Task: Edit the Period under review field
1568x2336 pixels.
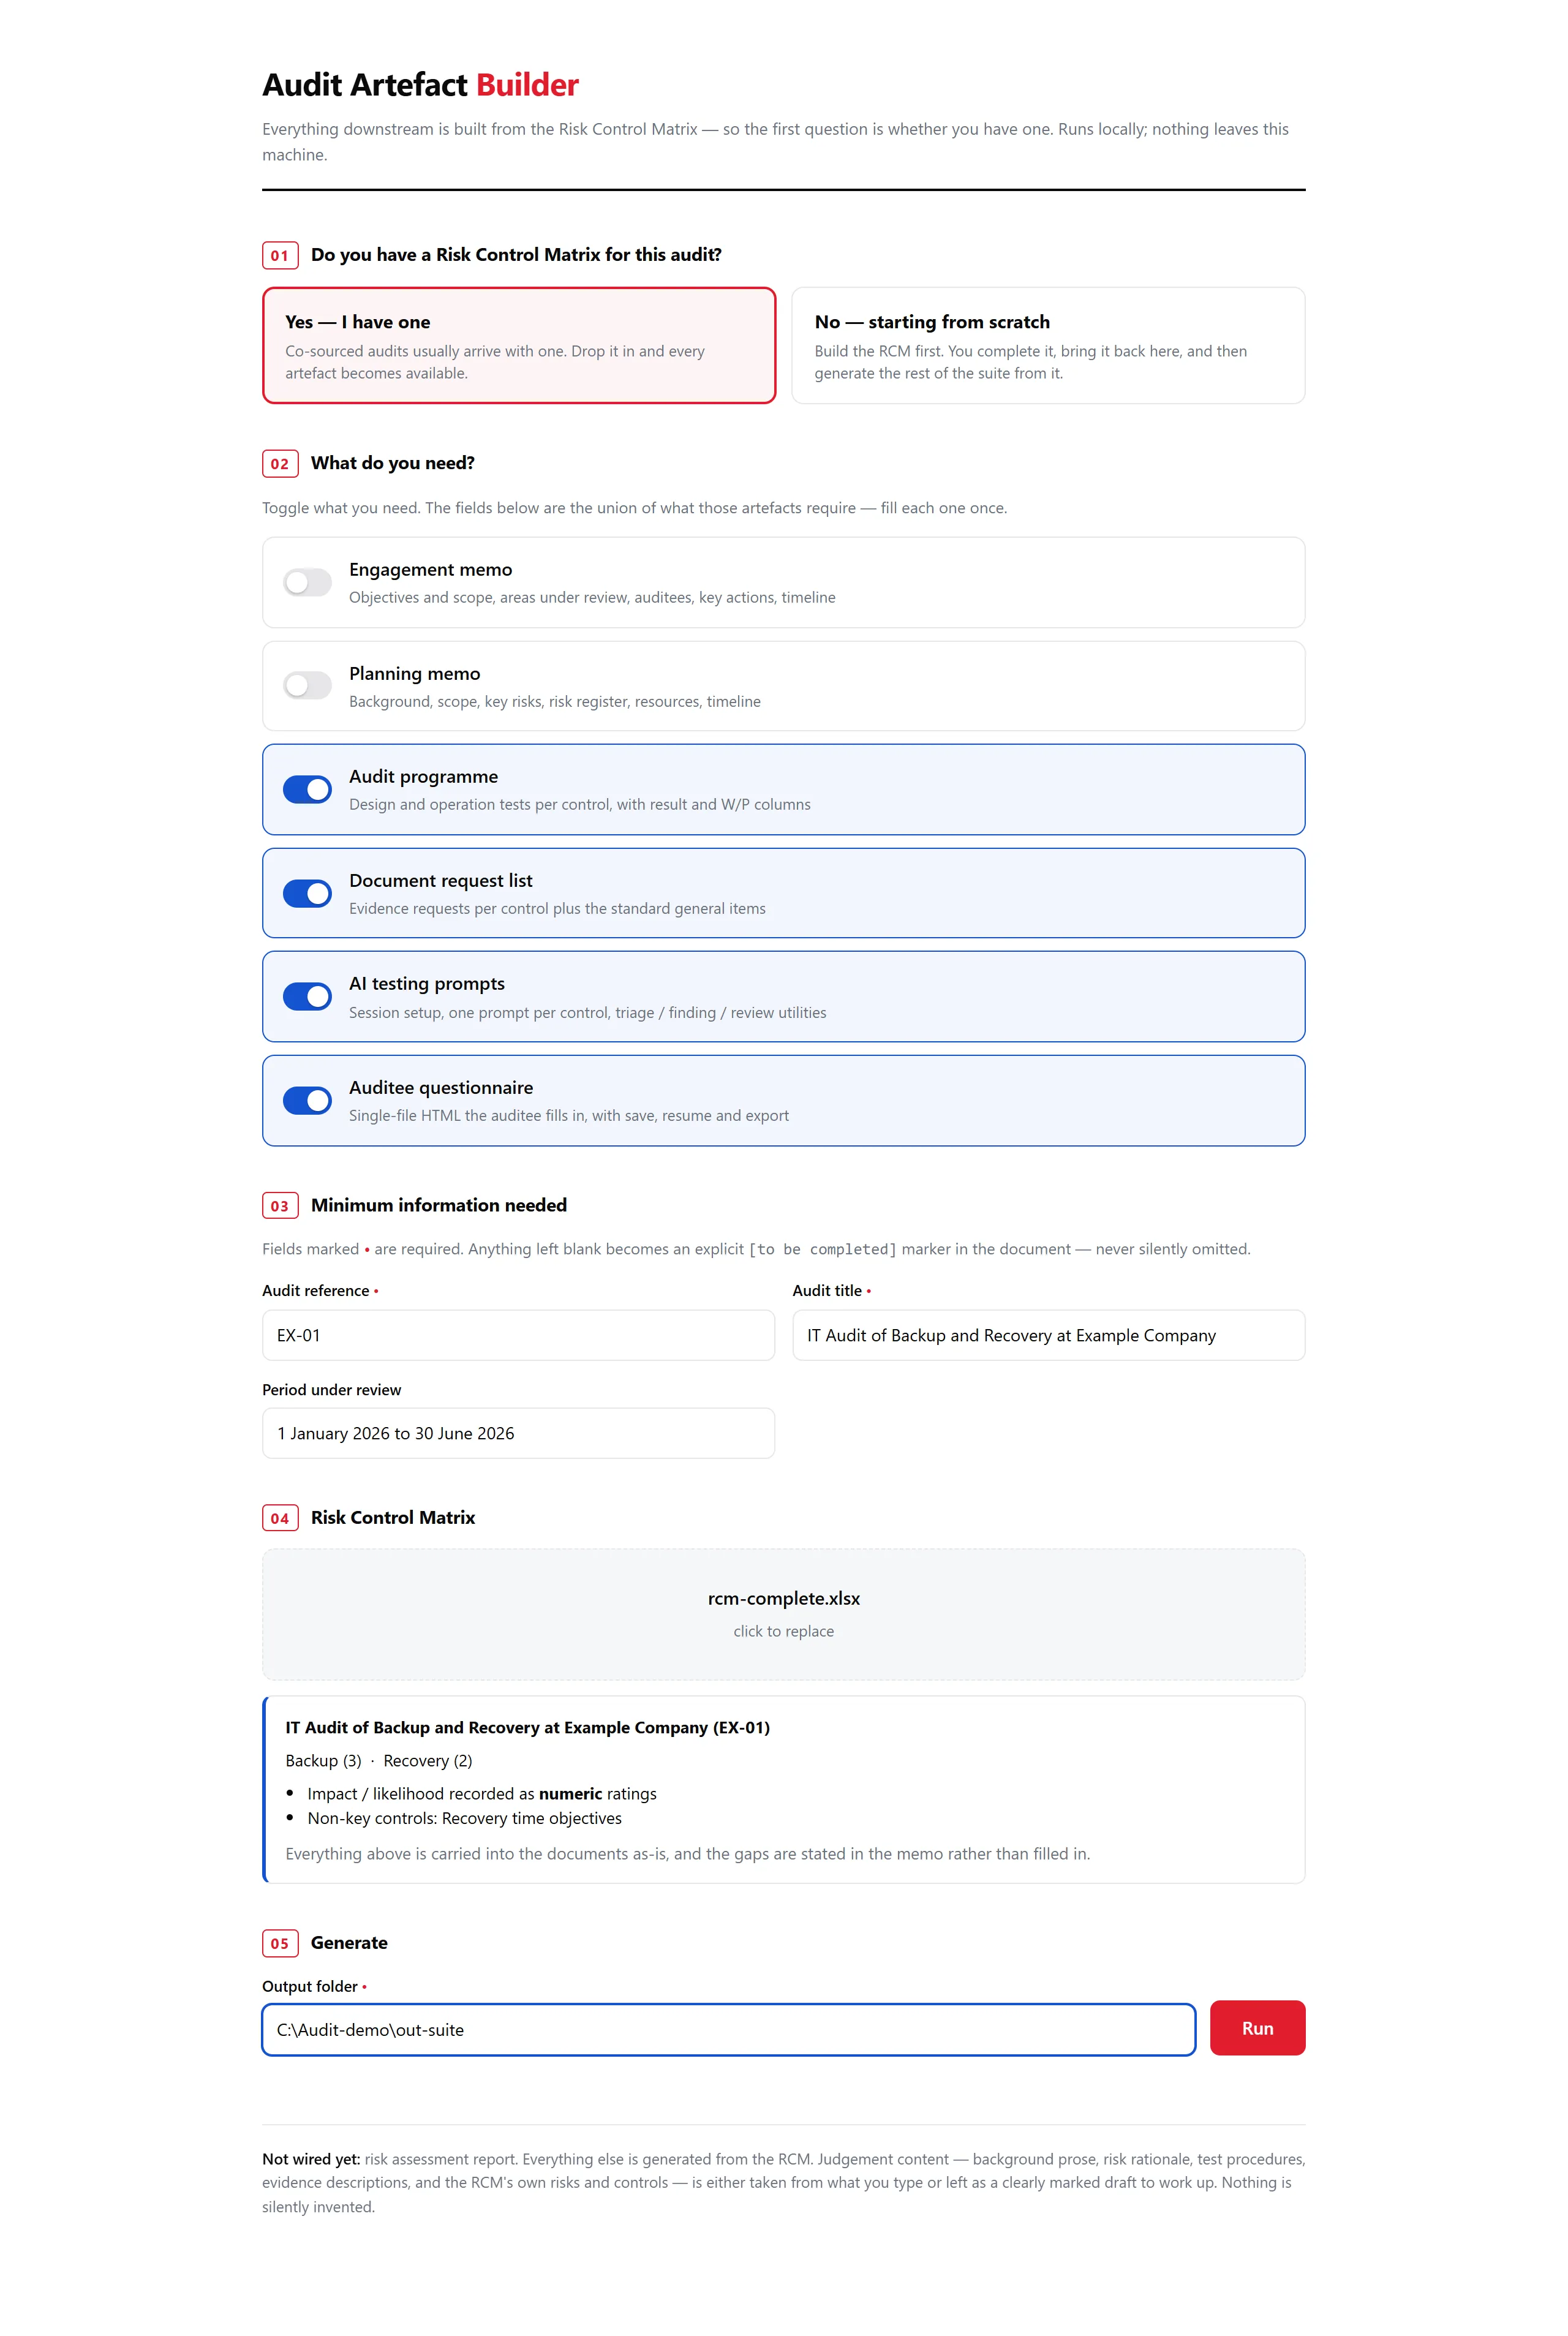Action: (x=518, y=1433)
